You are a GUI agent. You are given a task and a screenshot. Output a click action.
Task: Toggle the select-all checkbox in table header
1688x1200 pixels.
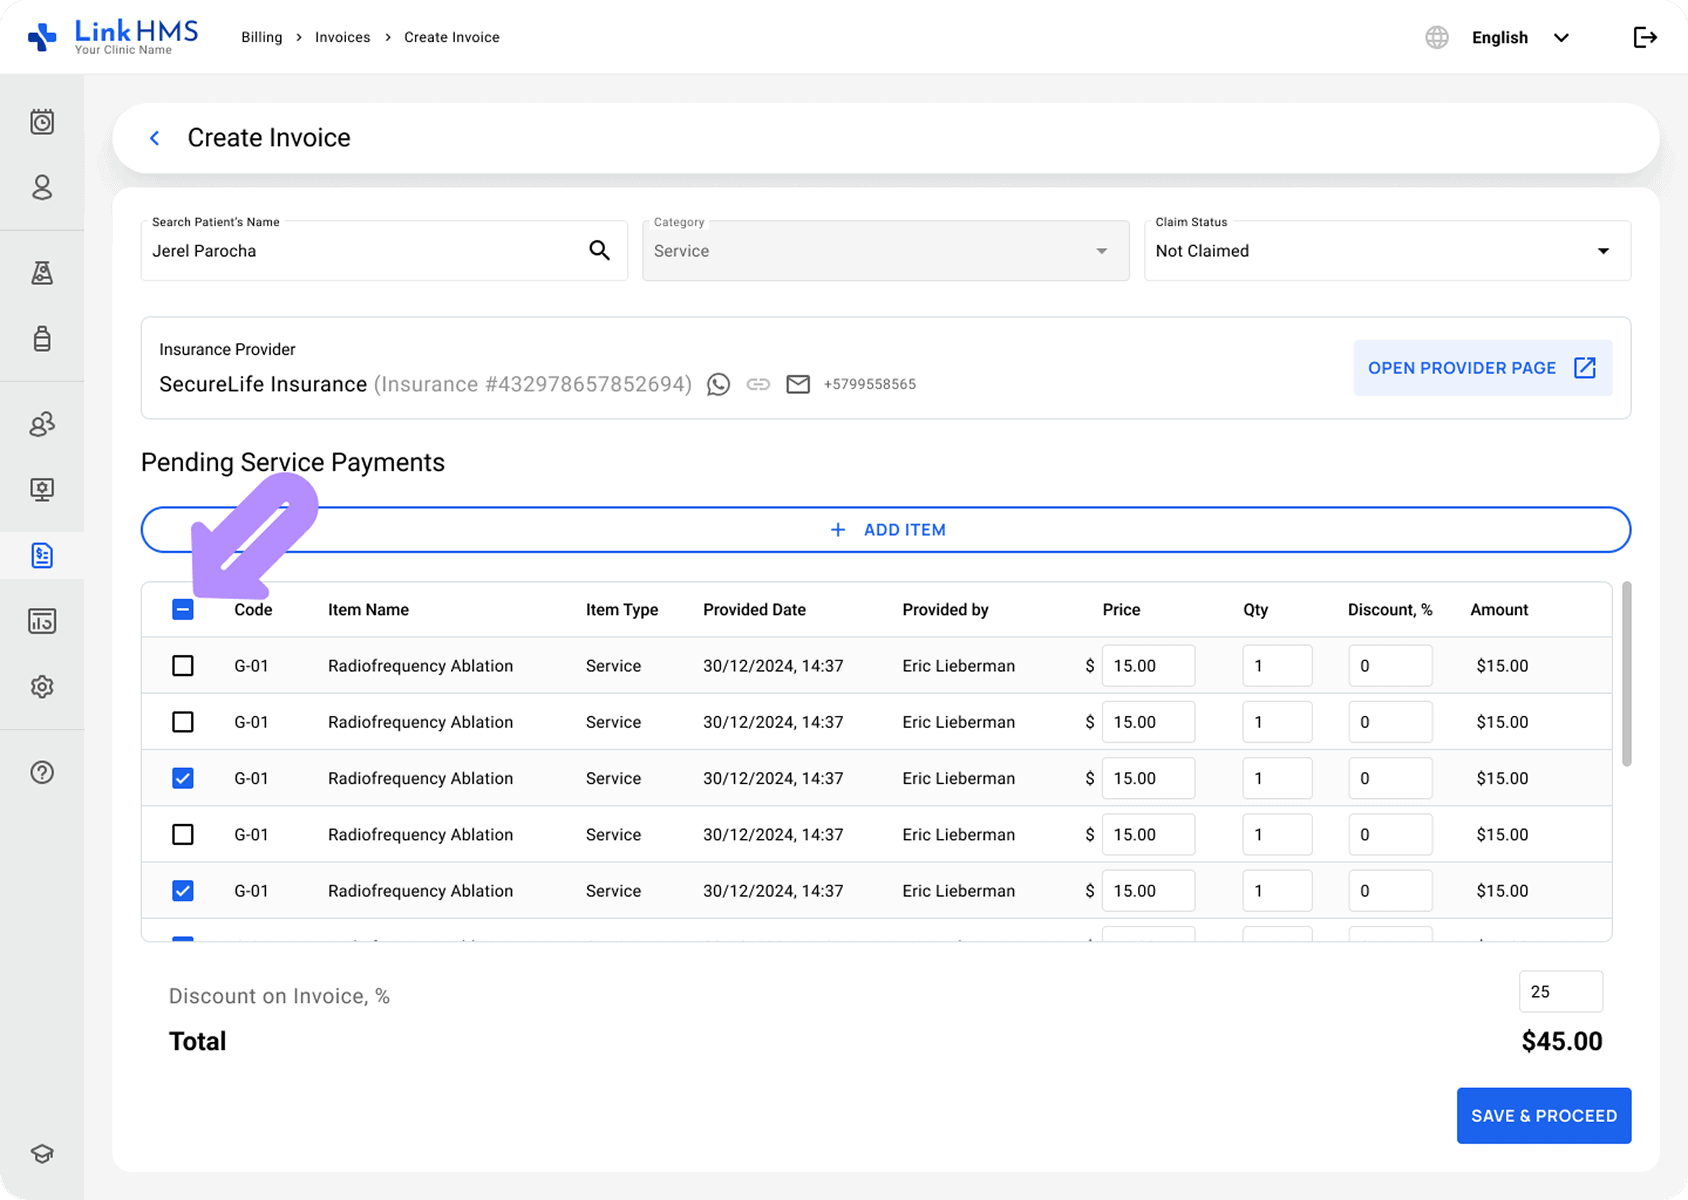183,609
